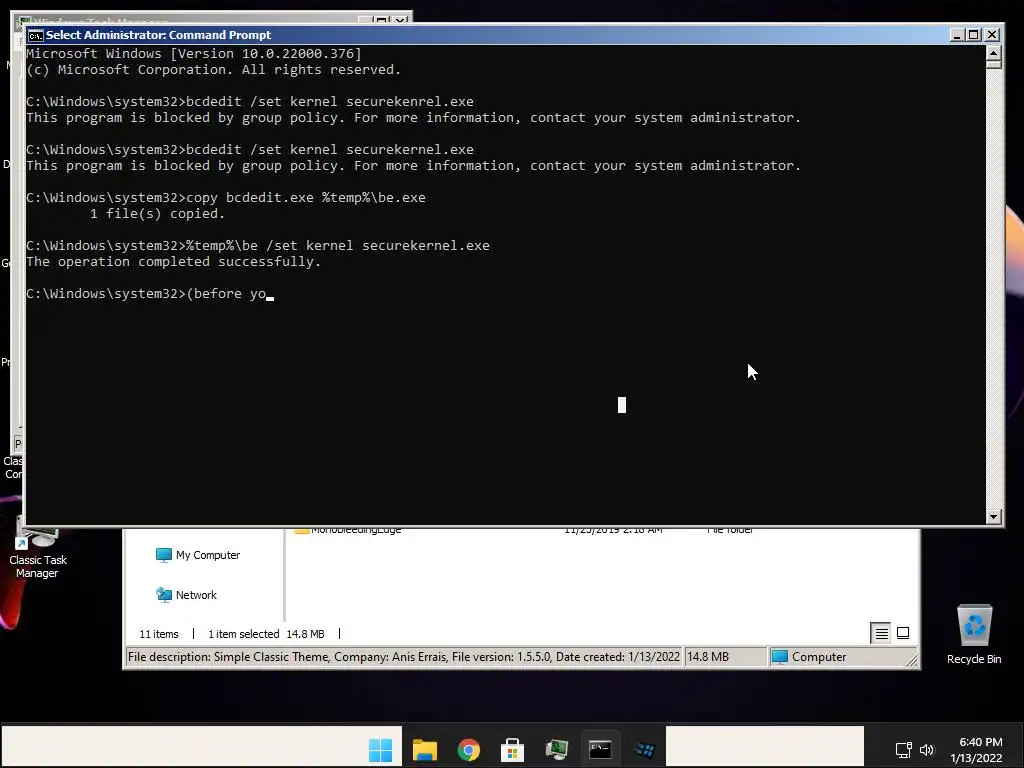Click the Command Prompt scroll down arrow
Viewport: 1024px width, 768px height.
point(993,517)
